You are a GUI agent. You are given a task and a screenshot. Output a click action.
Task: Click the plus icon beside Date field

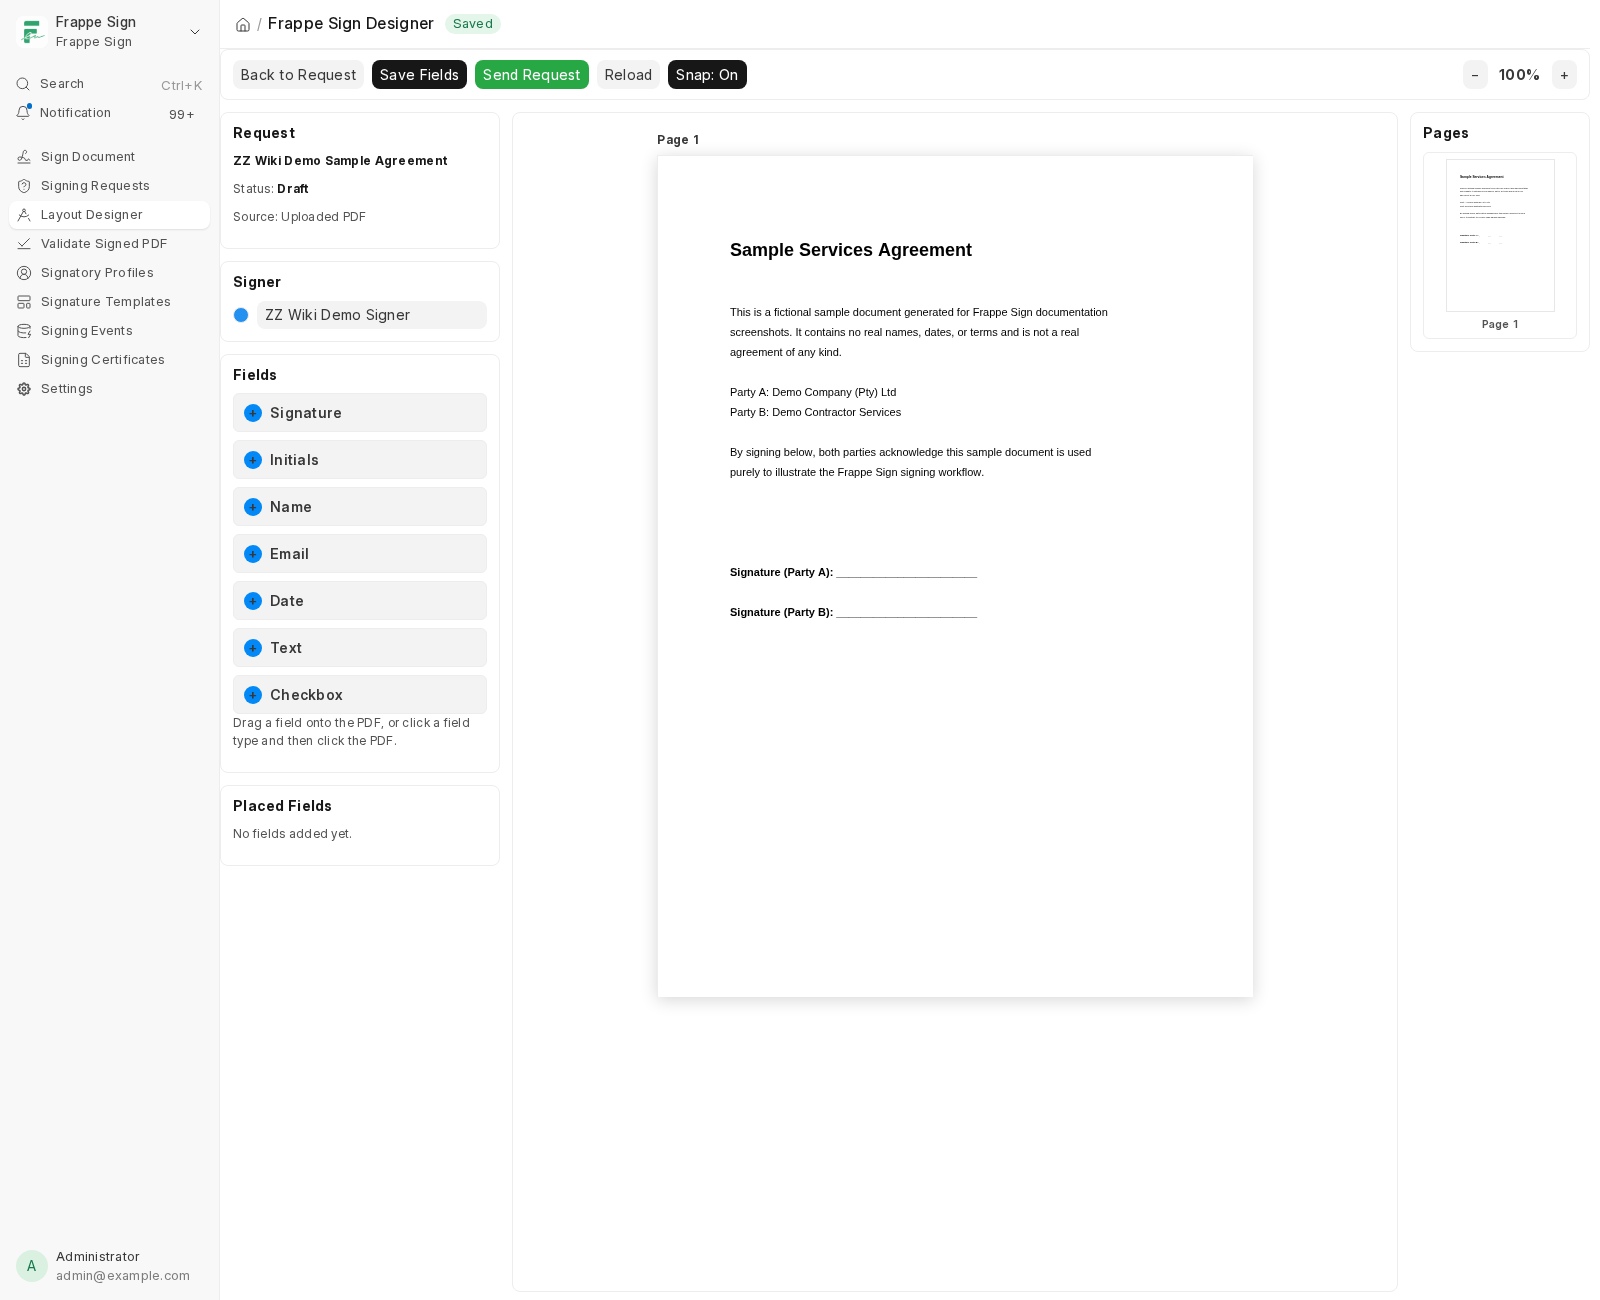(253, 601)
